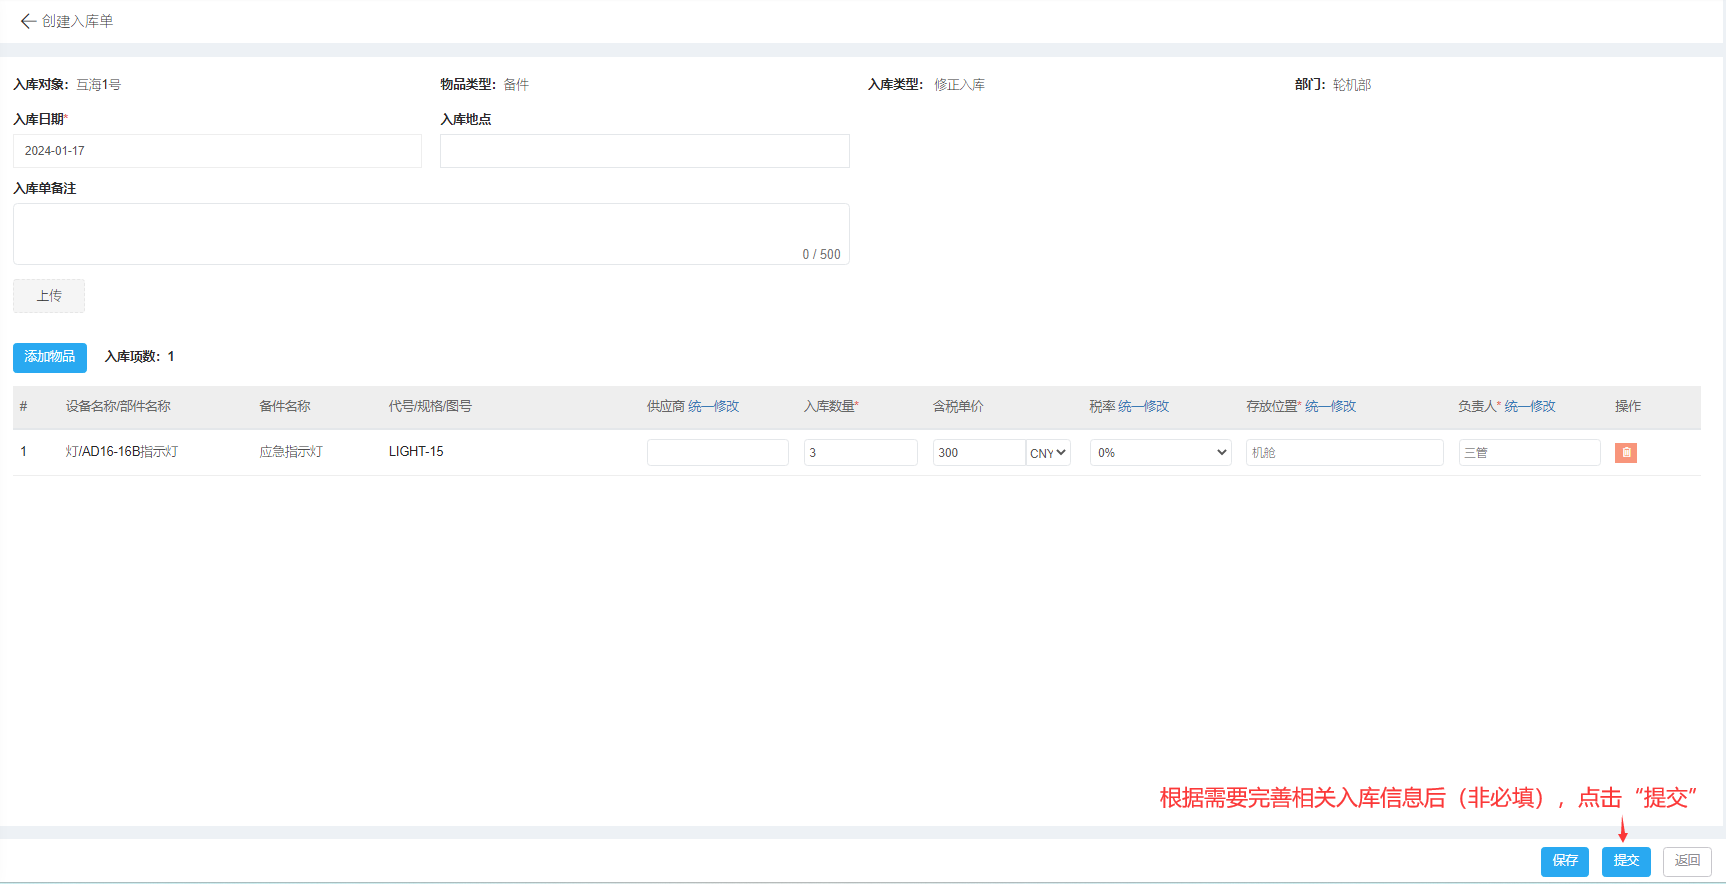Focus the 供应商 input in row 1
This screenshot has width=1726, height=884.
pos(718,453)
